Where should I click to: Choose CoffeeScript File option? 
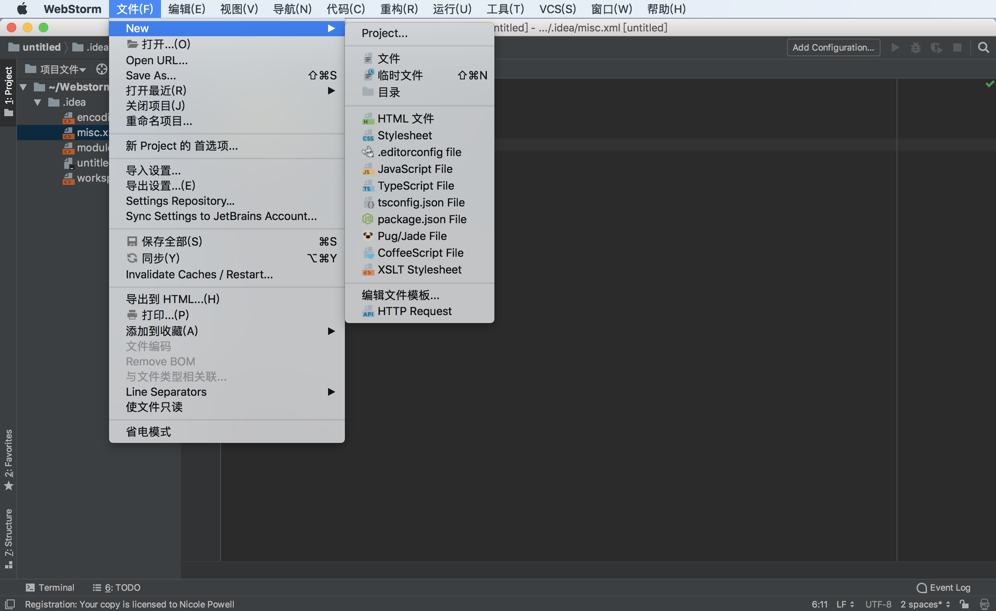419,253
